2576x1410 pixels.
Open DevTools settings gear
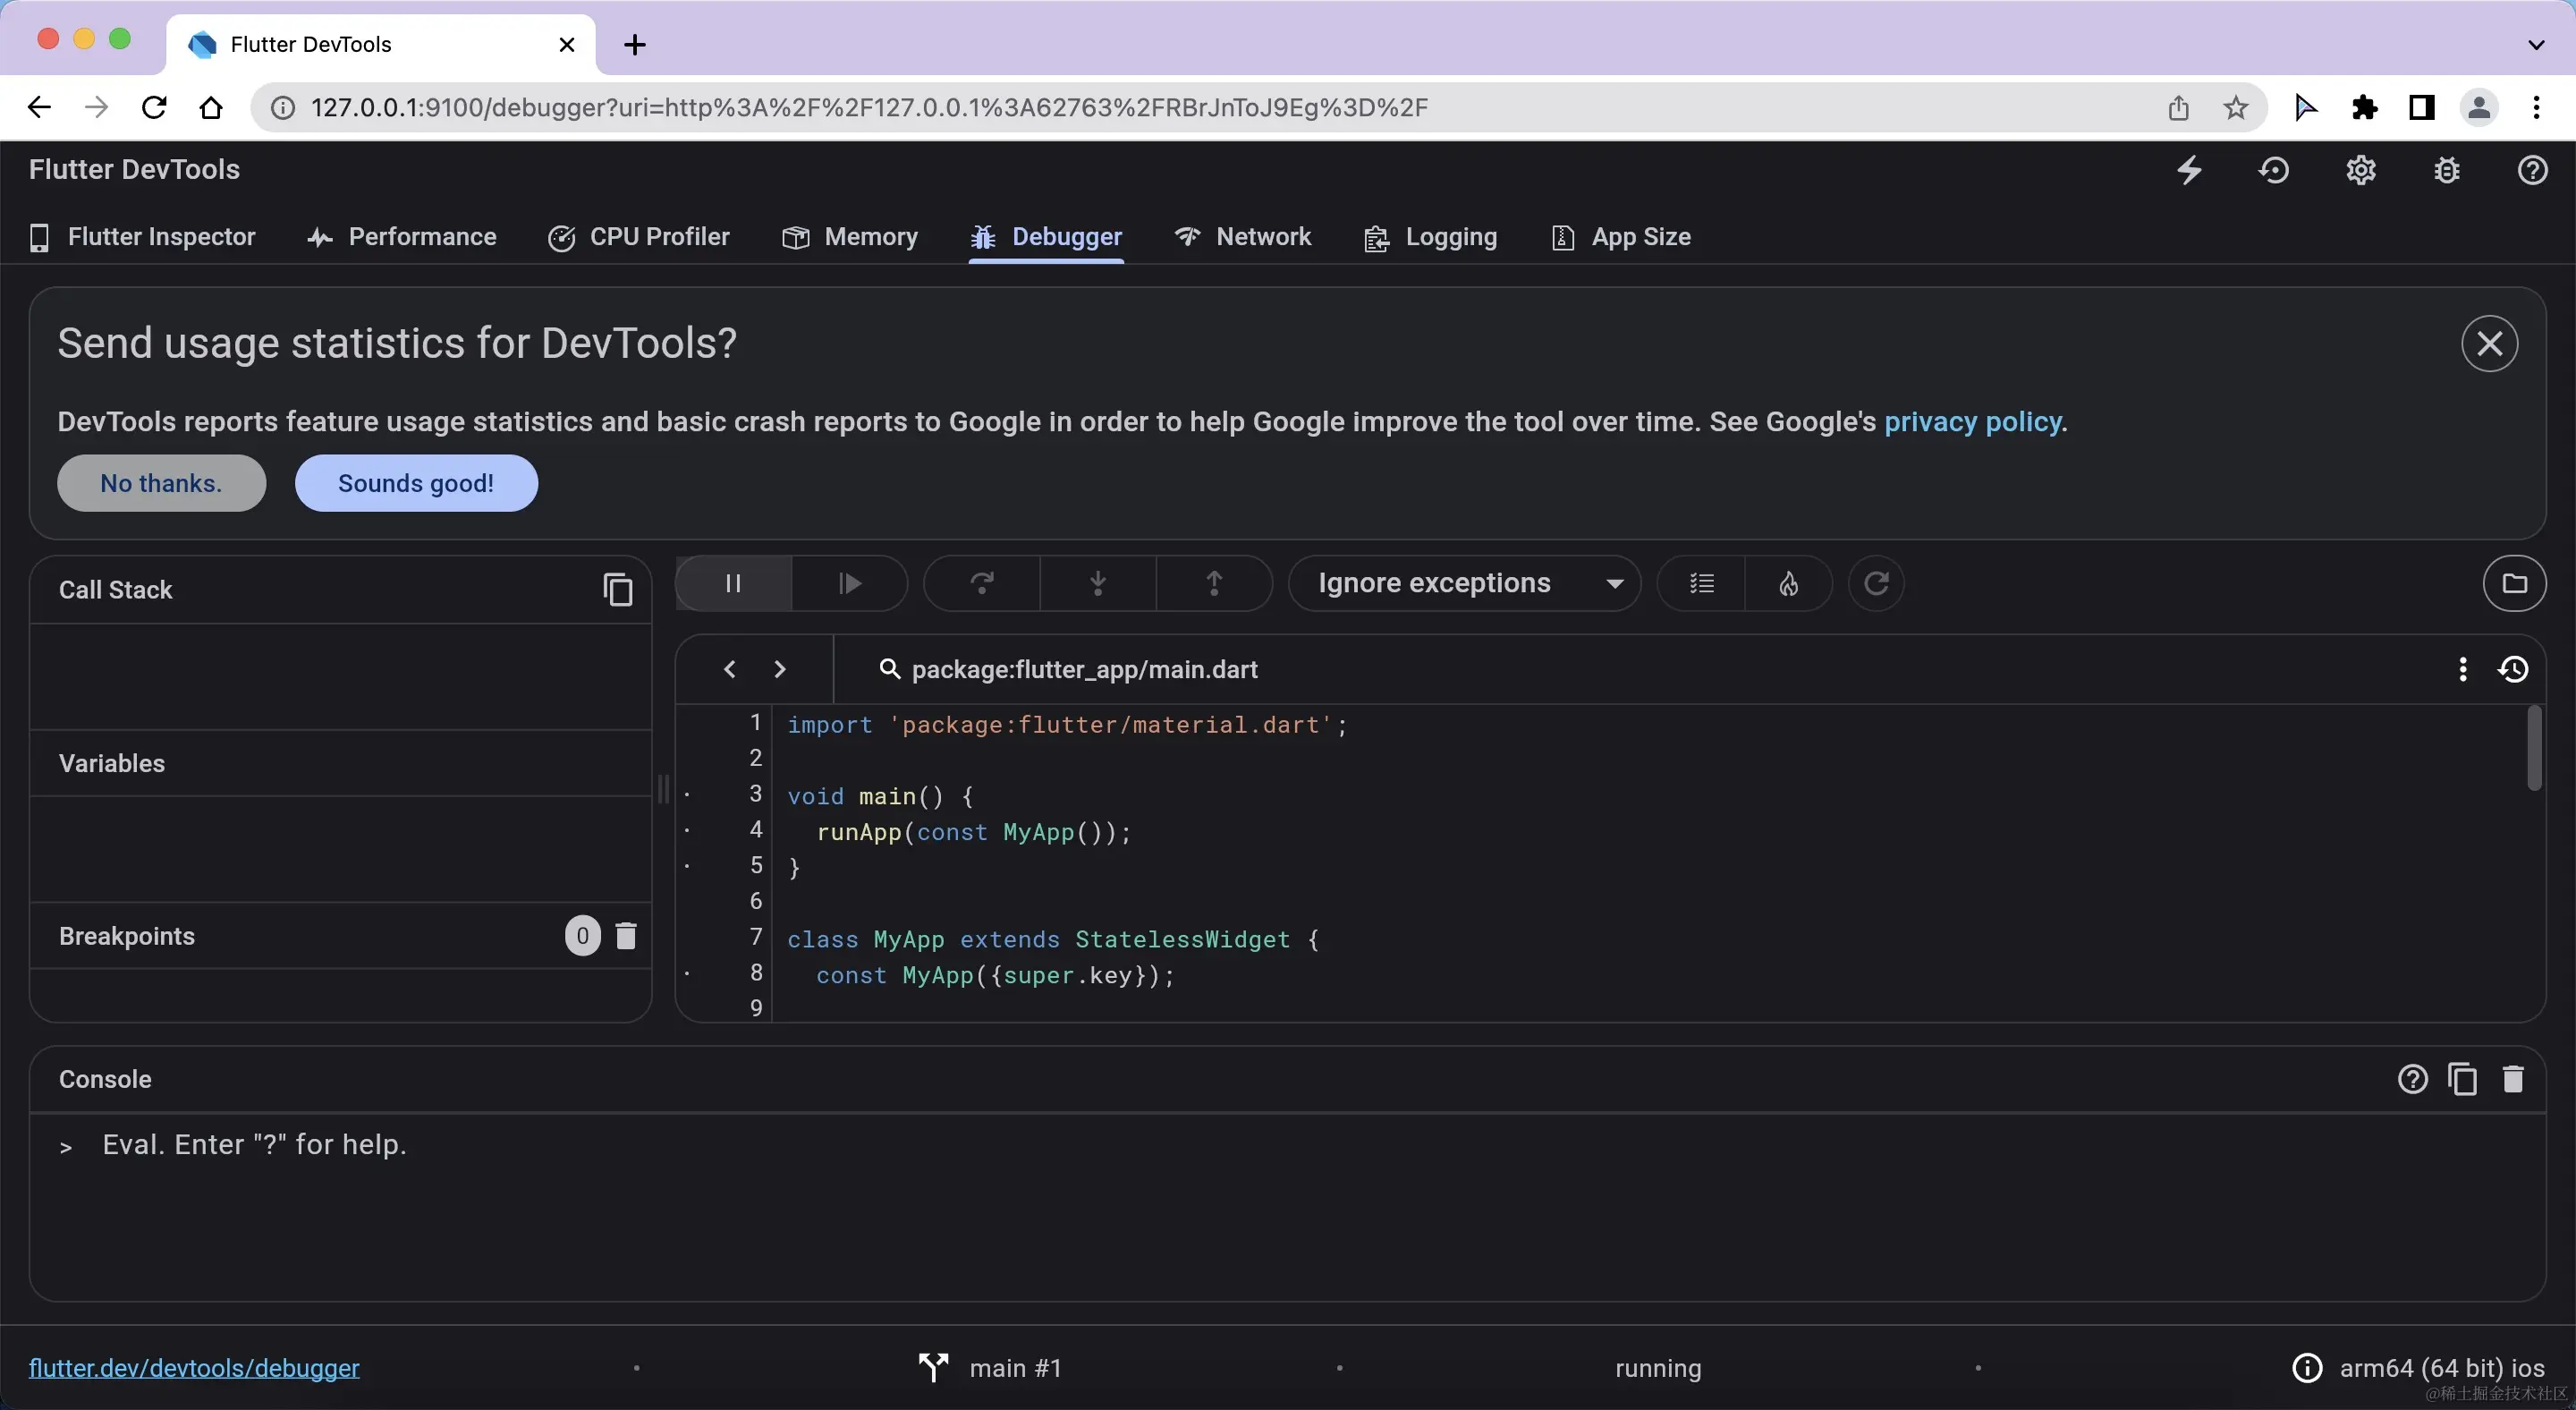2361,170
